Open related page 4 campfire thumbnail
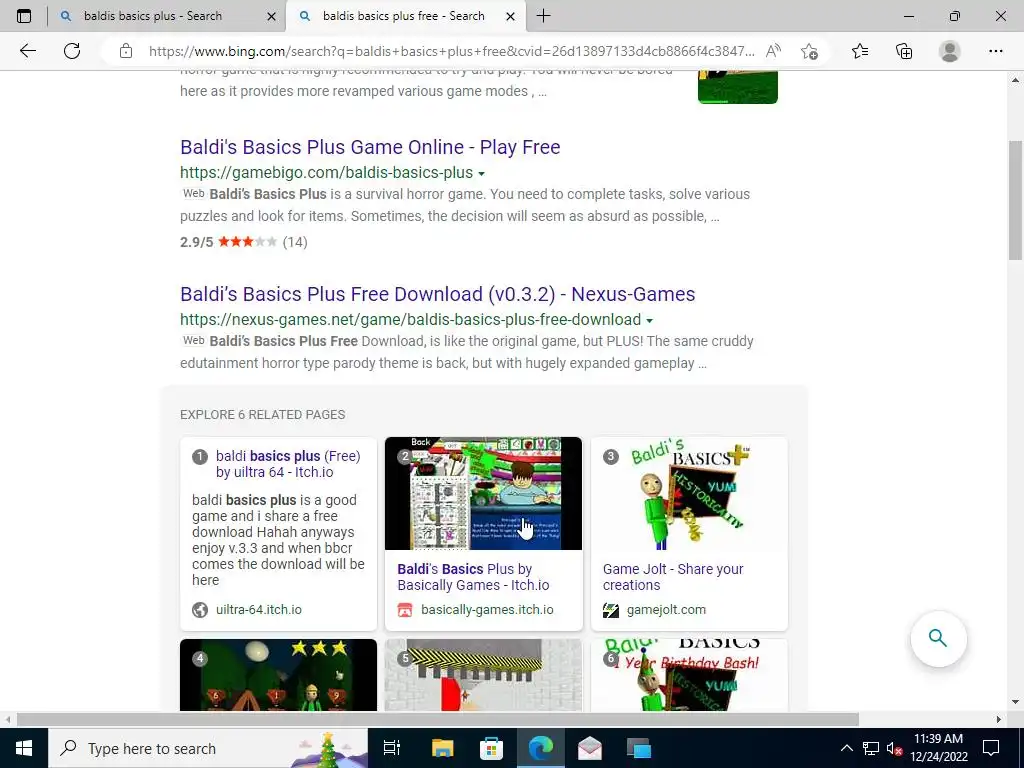1024x768 pixels. click(x=278, y=675)
